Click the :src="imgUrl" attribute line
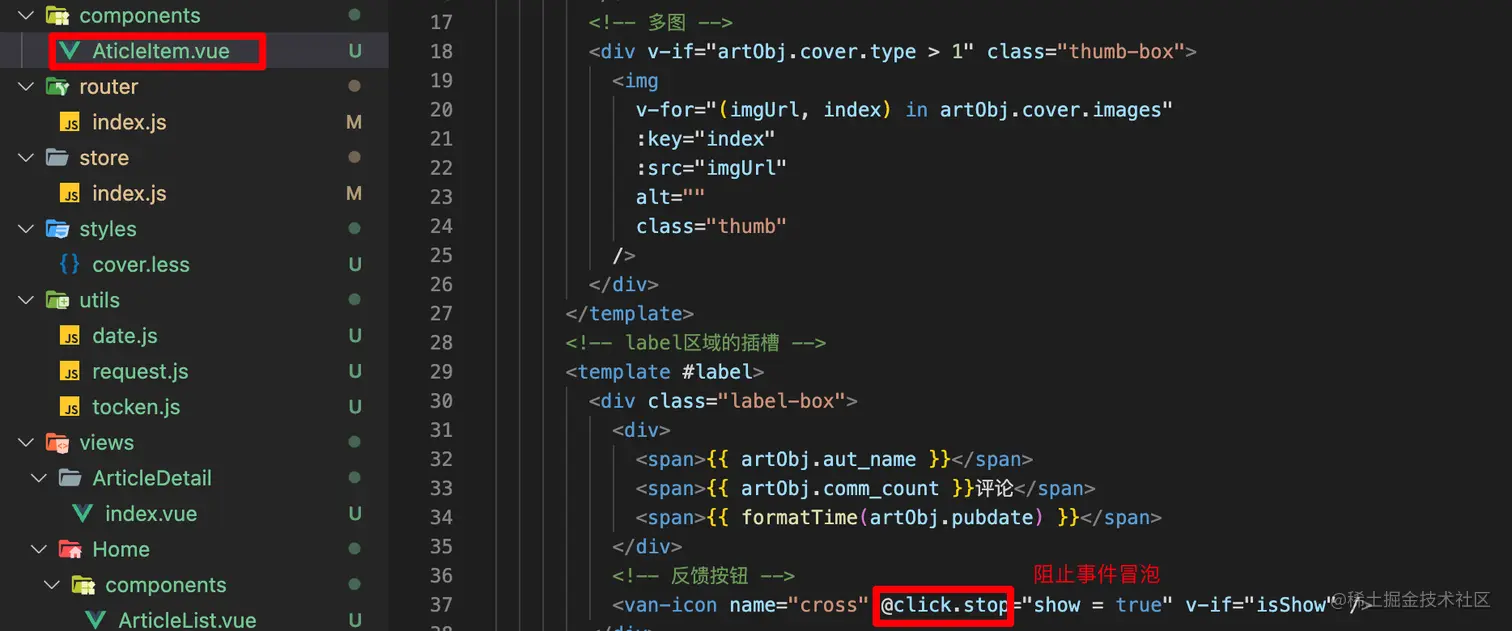The height and width of the screenshot is (631, 1512). [x=711, y=168]
